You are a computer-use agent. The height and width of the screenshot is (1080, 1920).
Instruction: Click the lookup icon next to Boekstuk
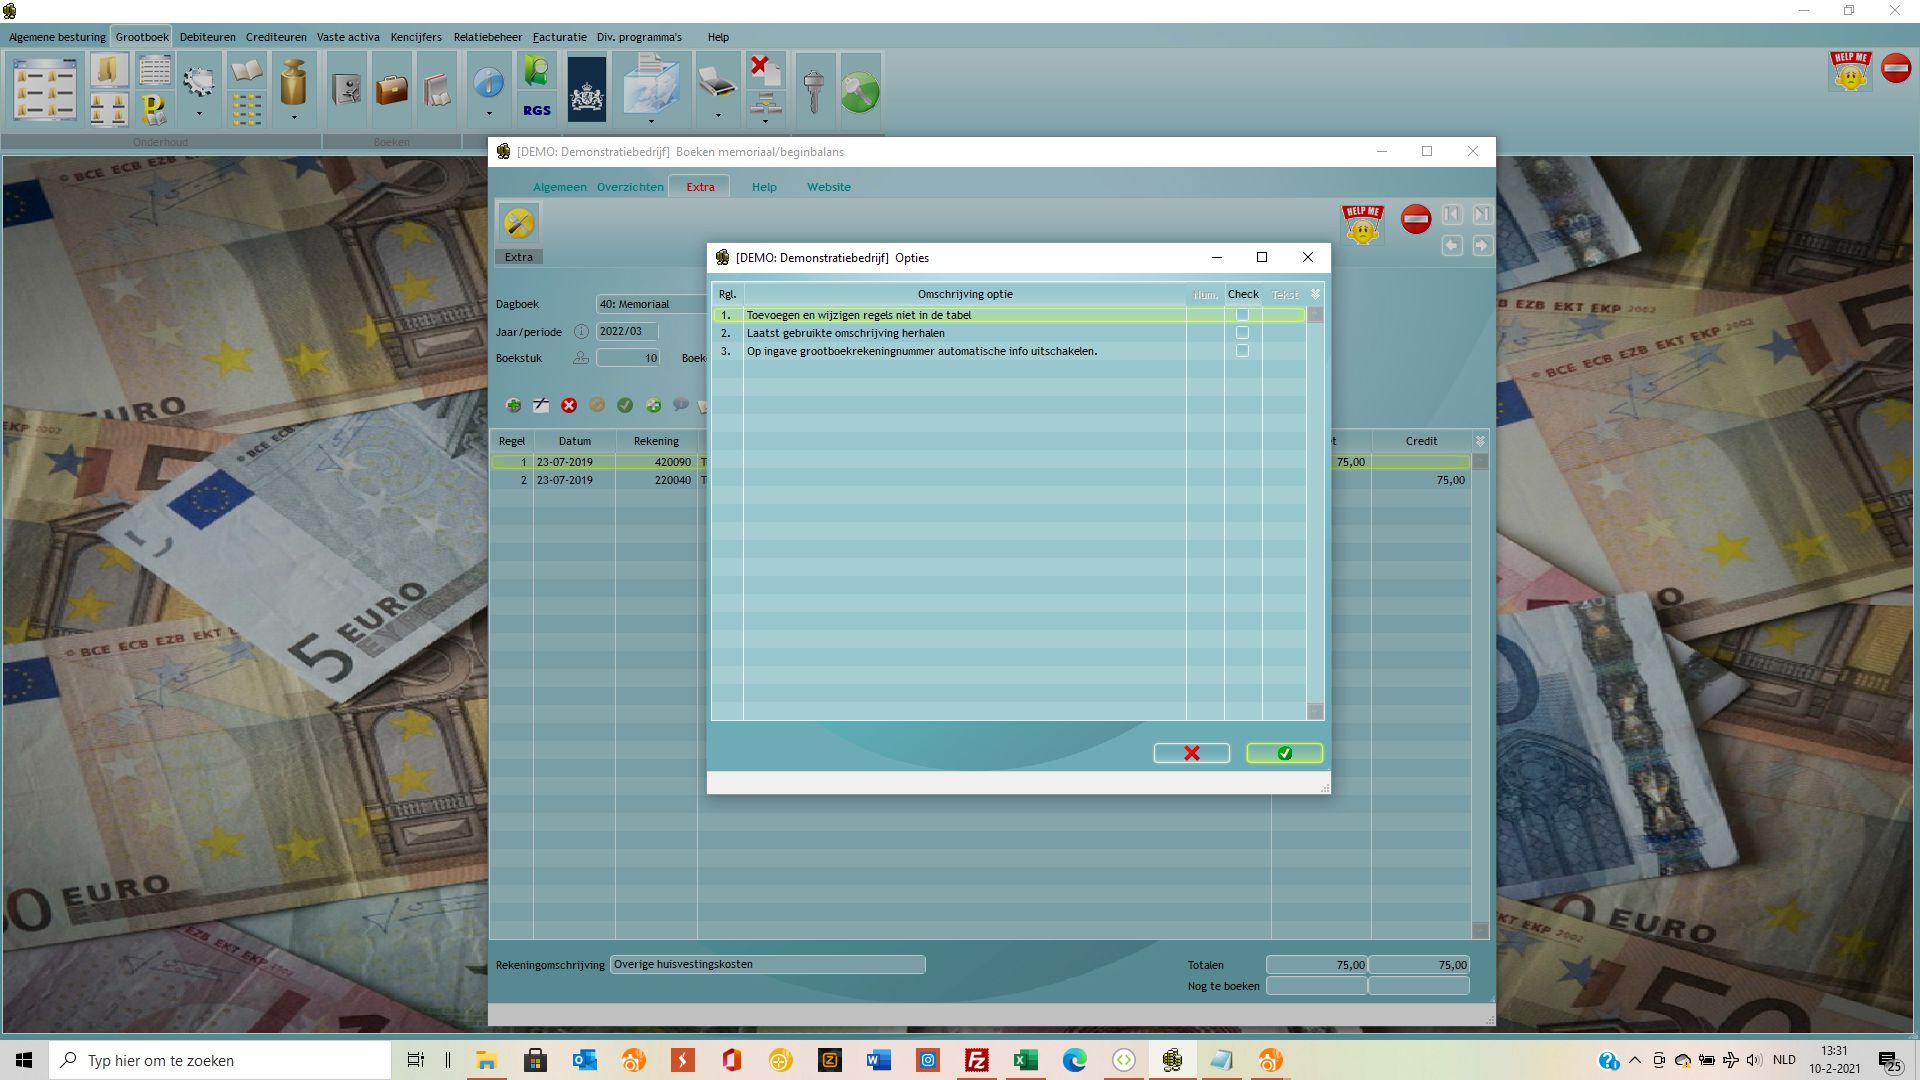(581, 358)
